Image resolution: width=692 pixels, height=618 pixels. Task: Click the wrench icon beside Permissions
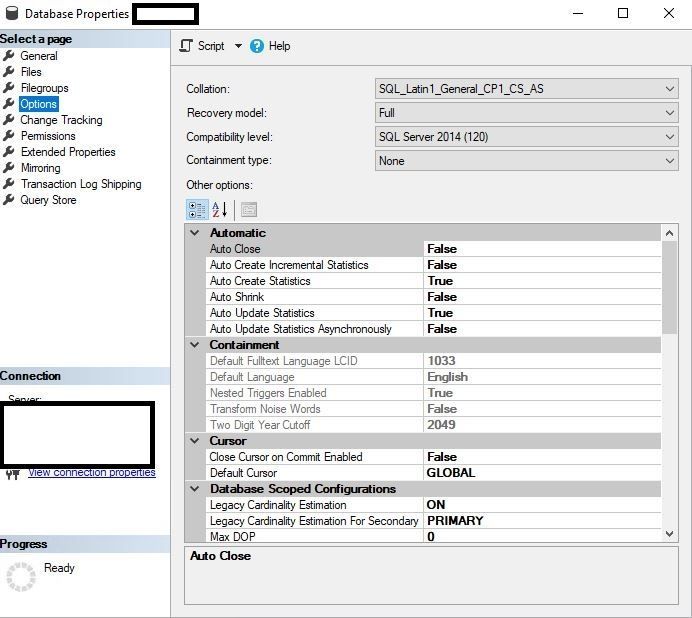tap(9, 136)
